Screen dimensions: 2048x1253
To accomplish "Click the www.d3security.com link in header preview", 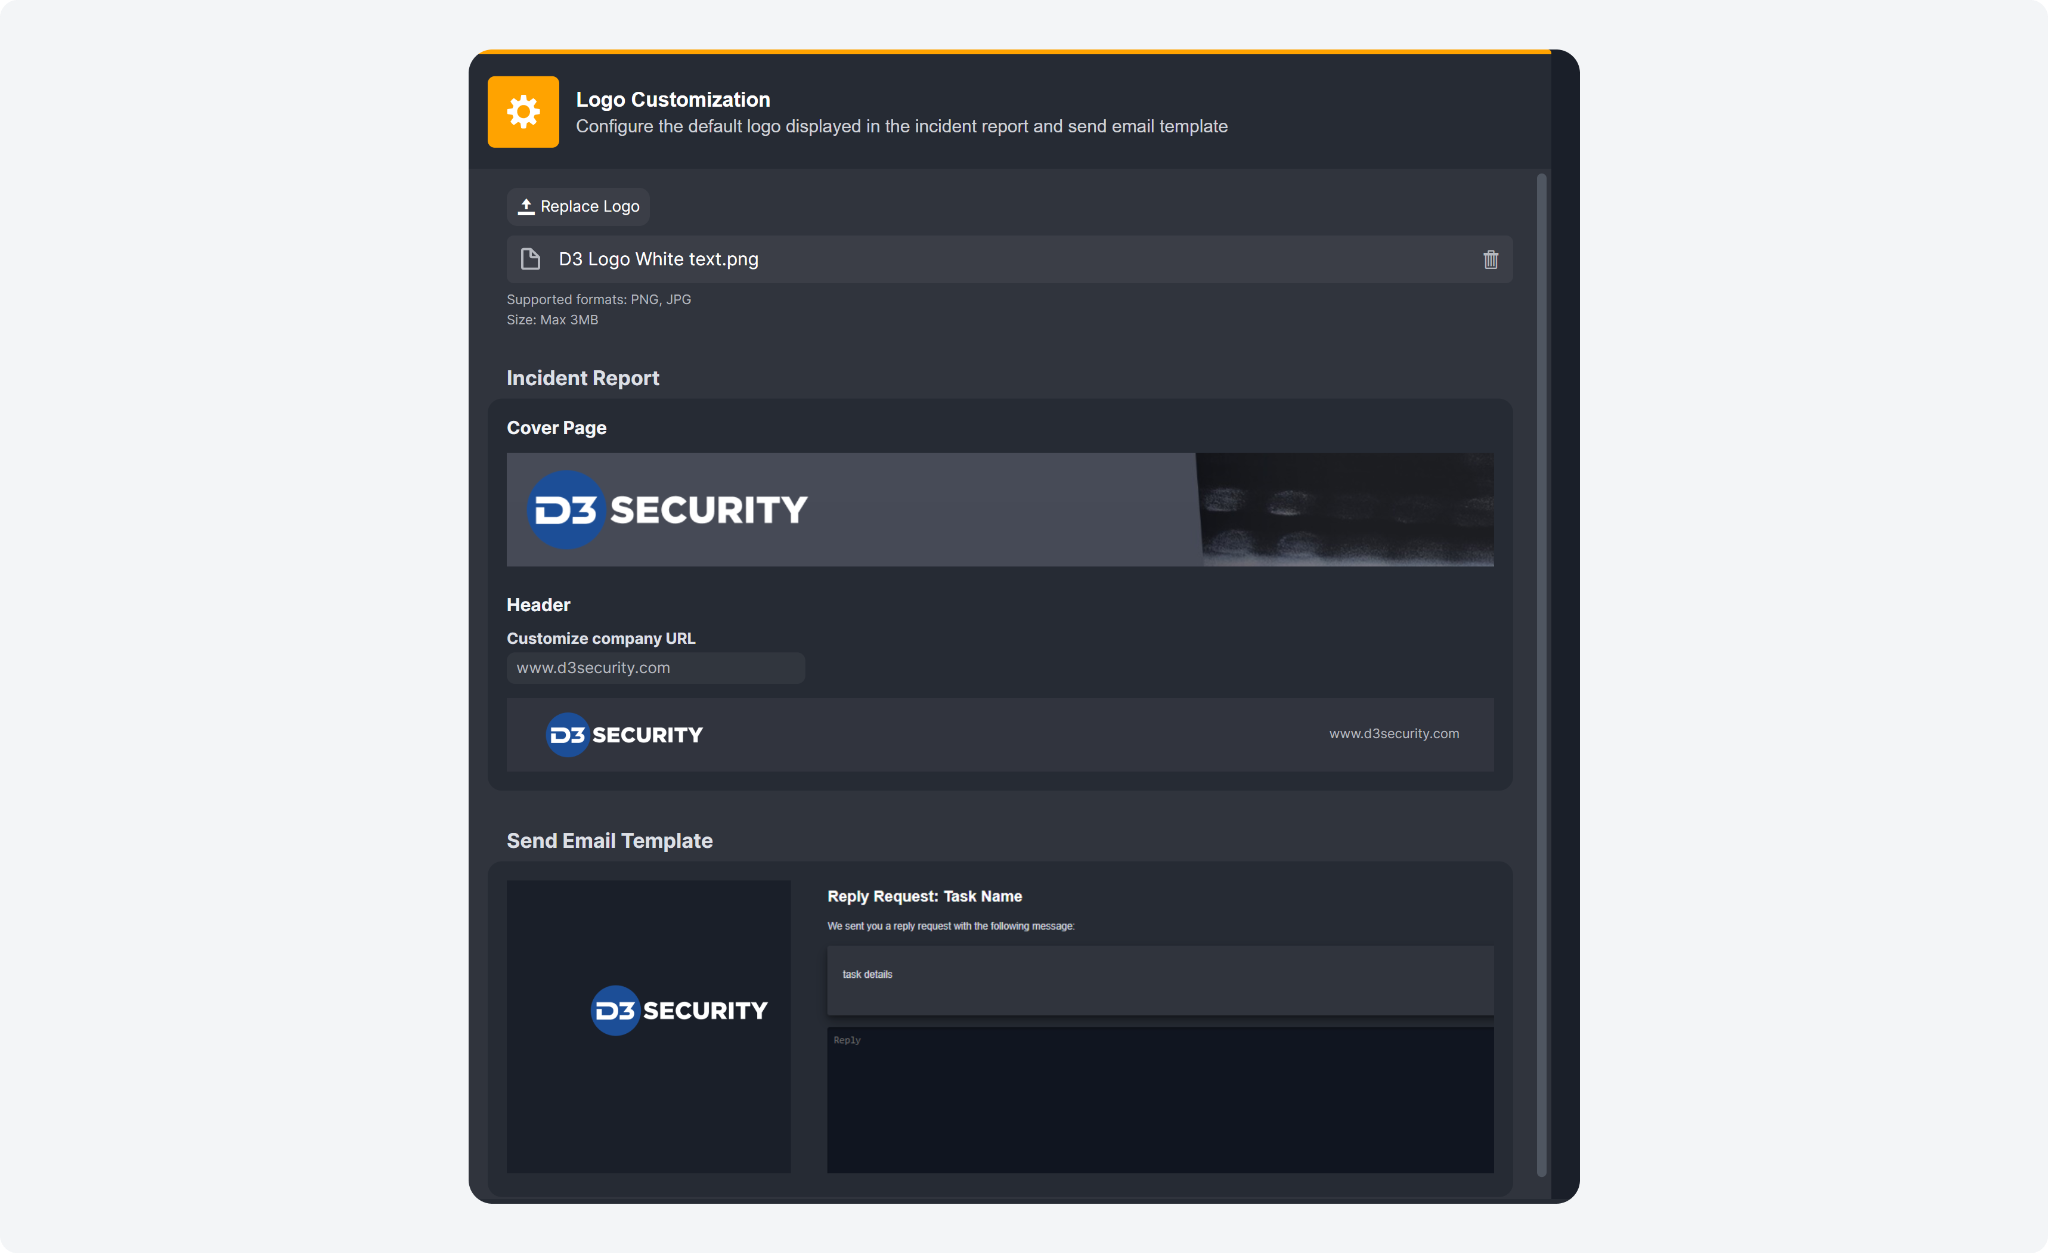I will click(1393, 734).
